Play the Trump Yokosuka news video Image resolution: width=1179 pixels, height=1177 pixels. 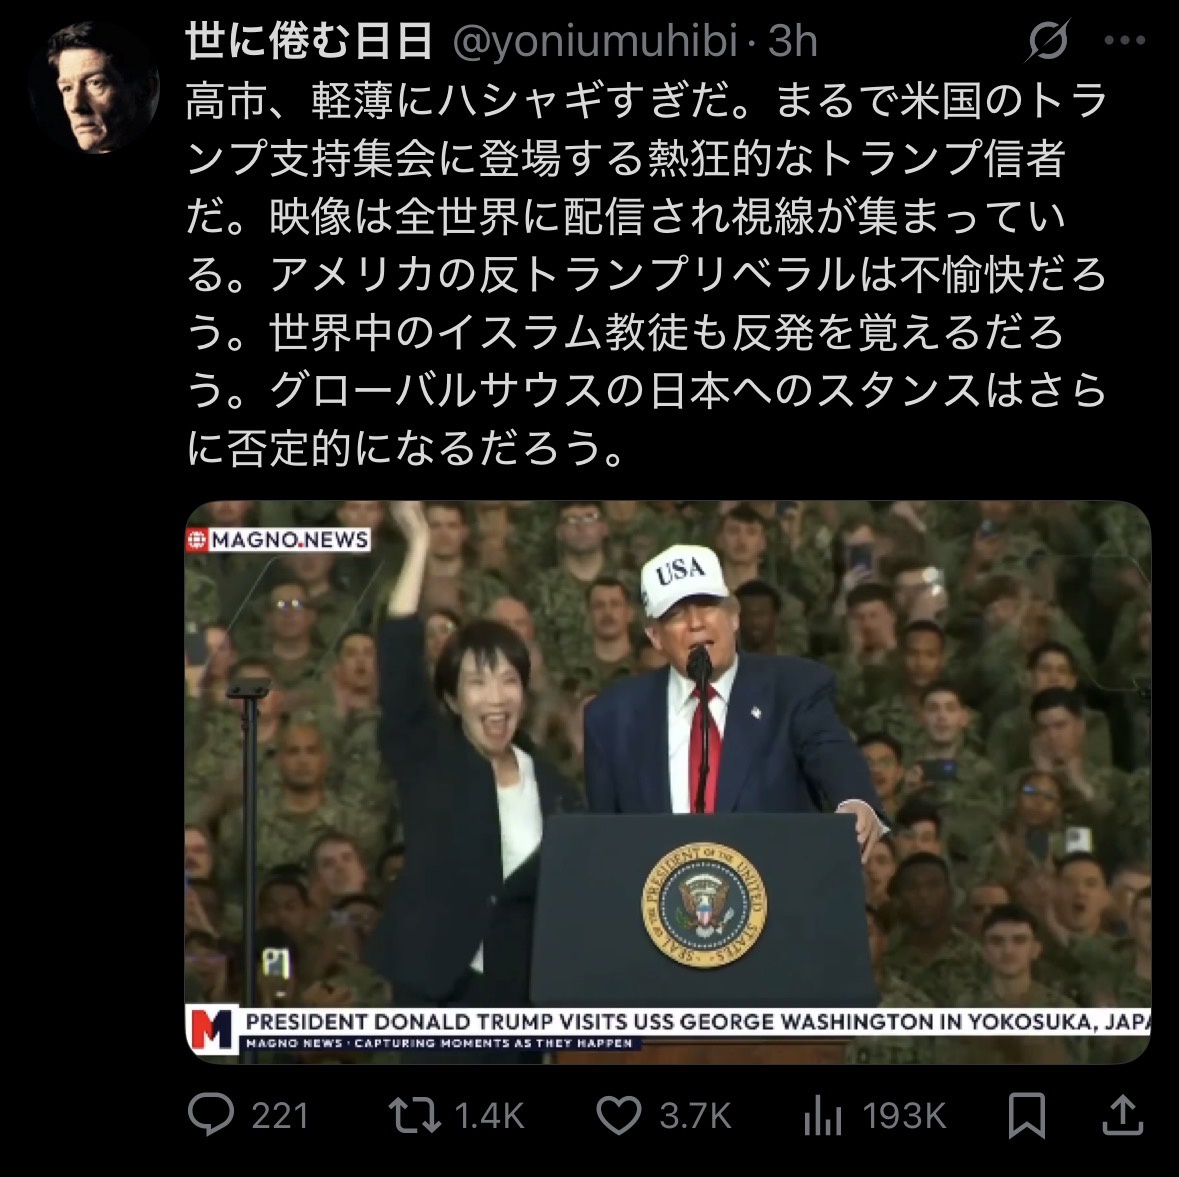point(668,782)
